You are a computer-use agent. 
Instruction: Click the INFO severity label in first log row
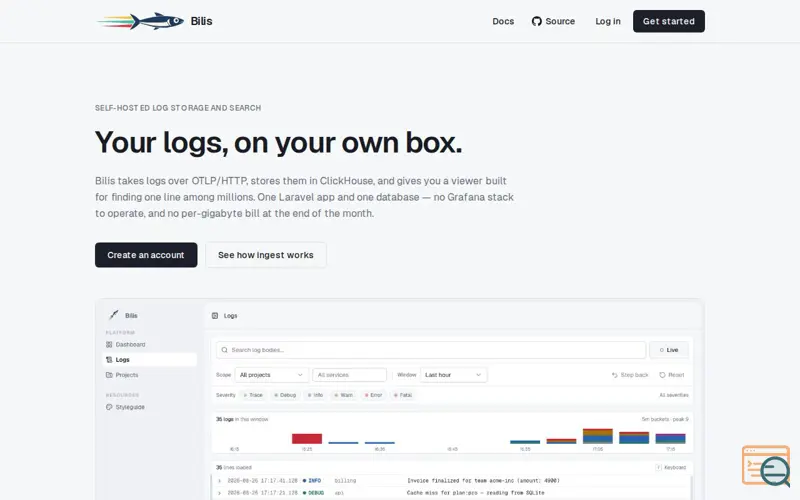[315, 481]
